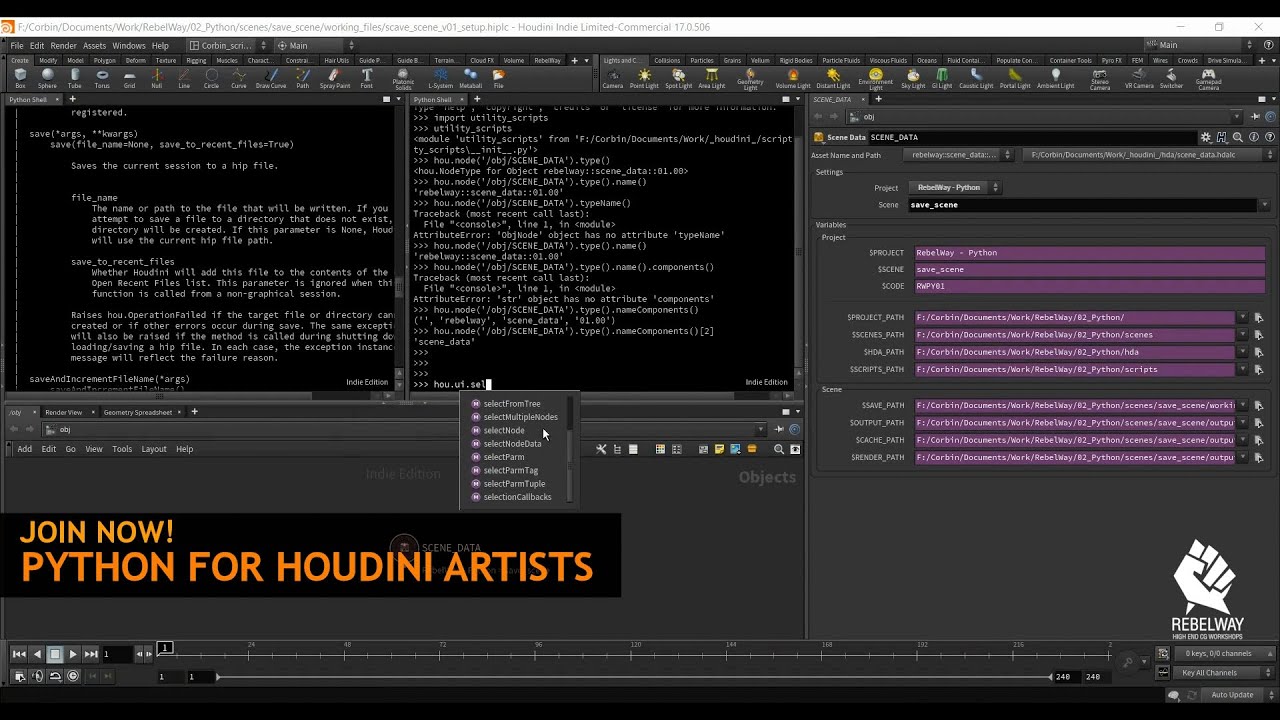Select the Box shelf tool
The image size is (1280, 720).
pos(20,78)
